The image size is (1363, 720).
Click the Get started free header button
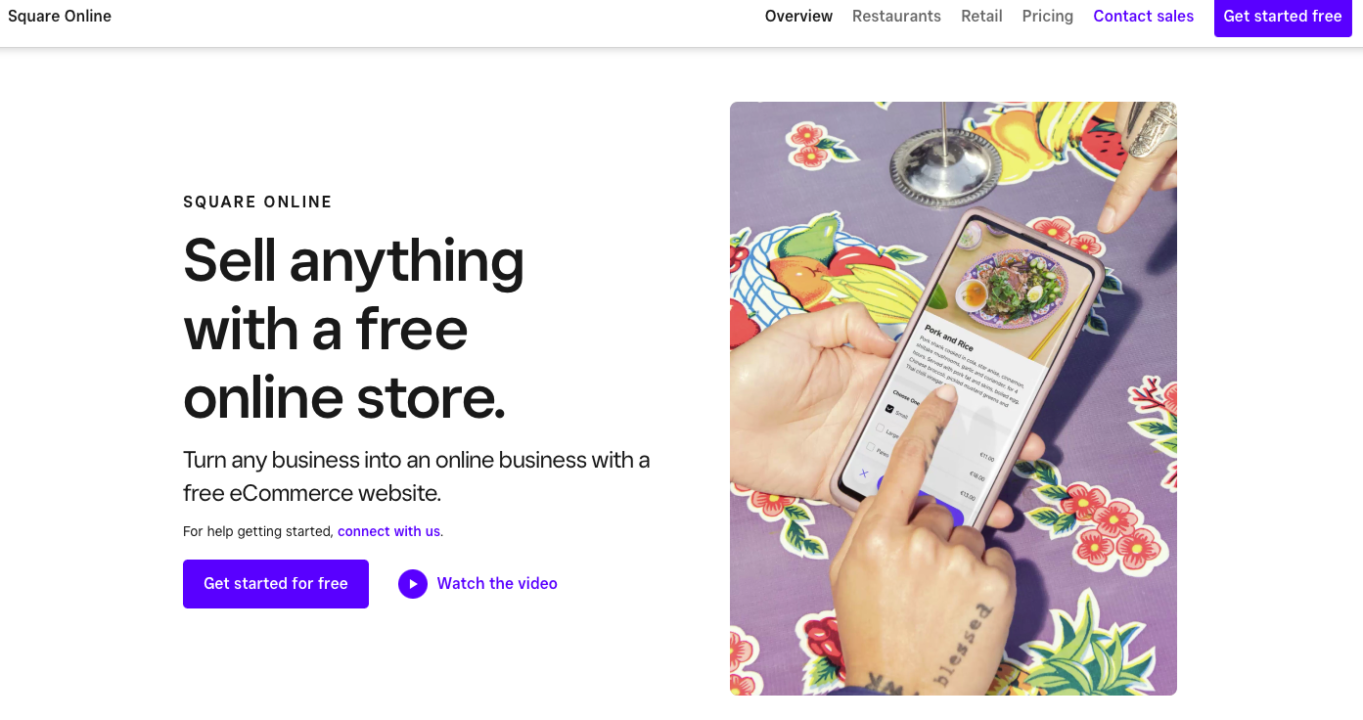[x=1282, y=16]
